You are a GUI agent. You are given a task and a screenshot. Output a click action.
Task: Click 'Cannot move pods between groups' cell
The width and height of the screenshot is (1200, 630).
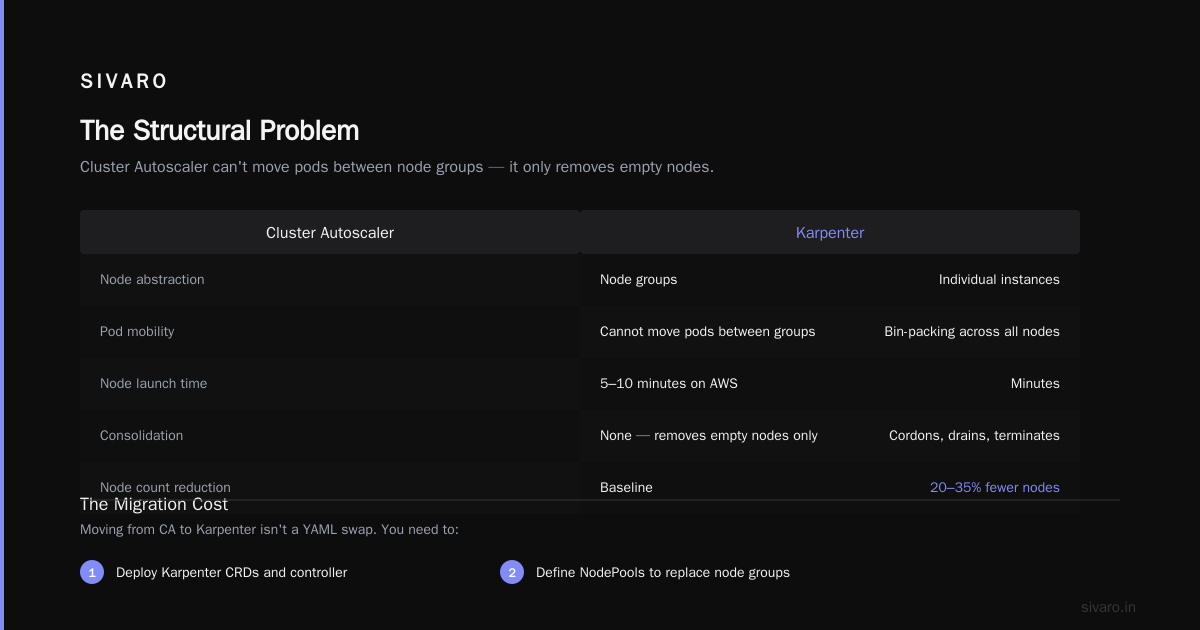pos(707,332)
